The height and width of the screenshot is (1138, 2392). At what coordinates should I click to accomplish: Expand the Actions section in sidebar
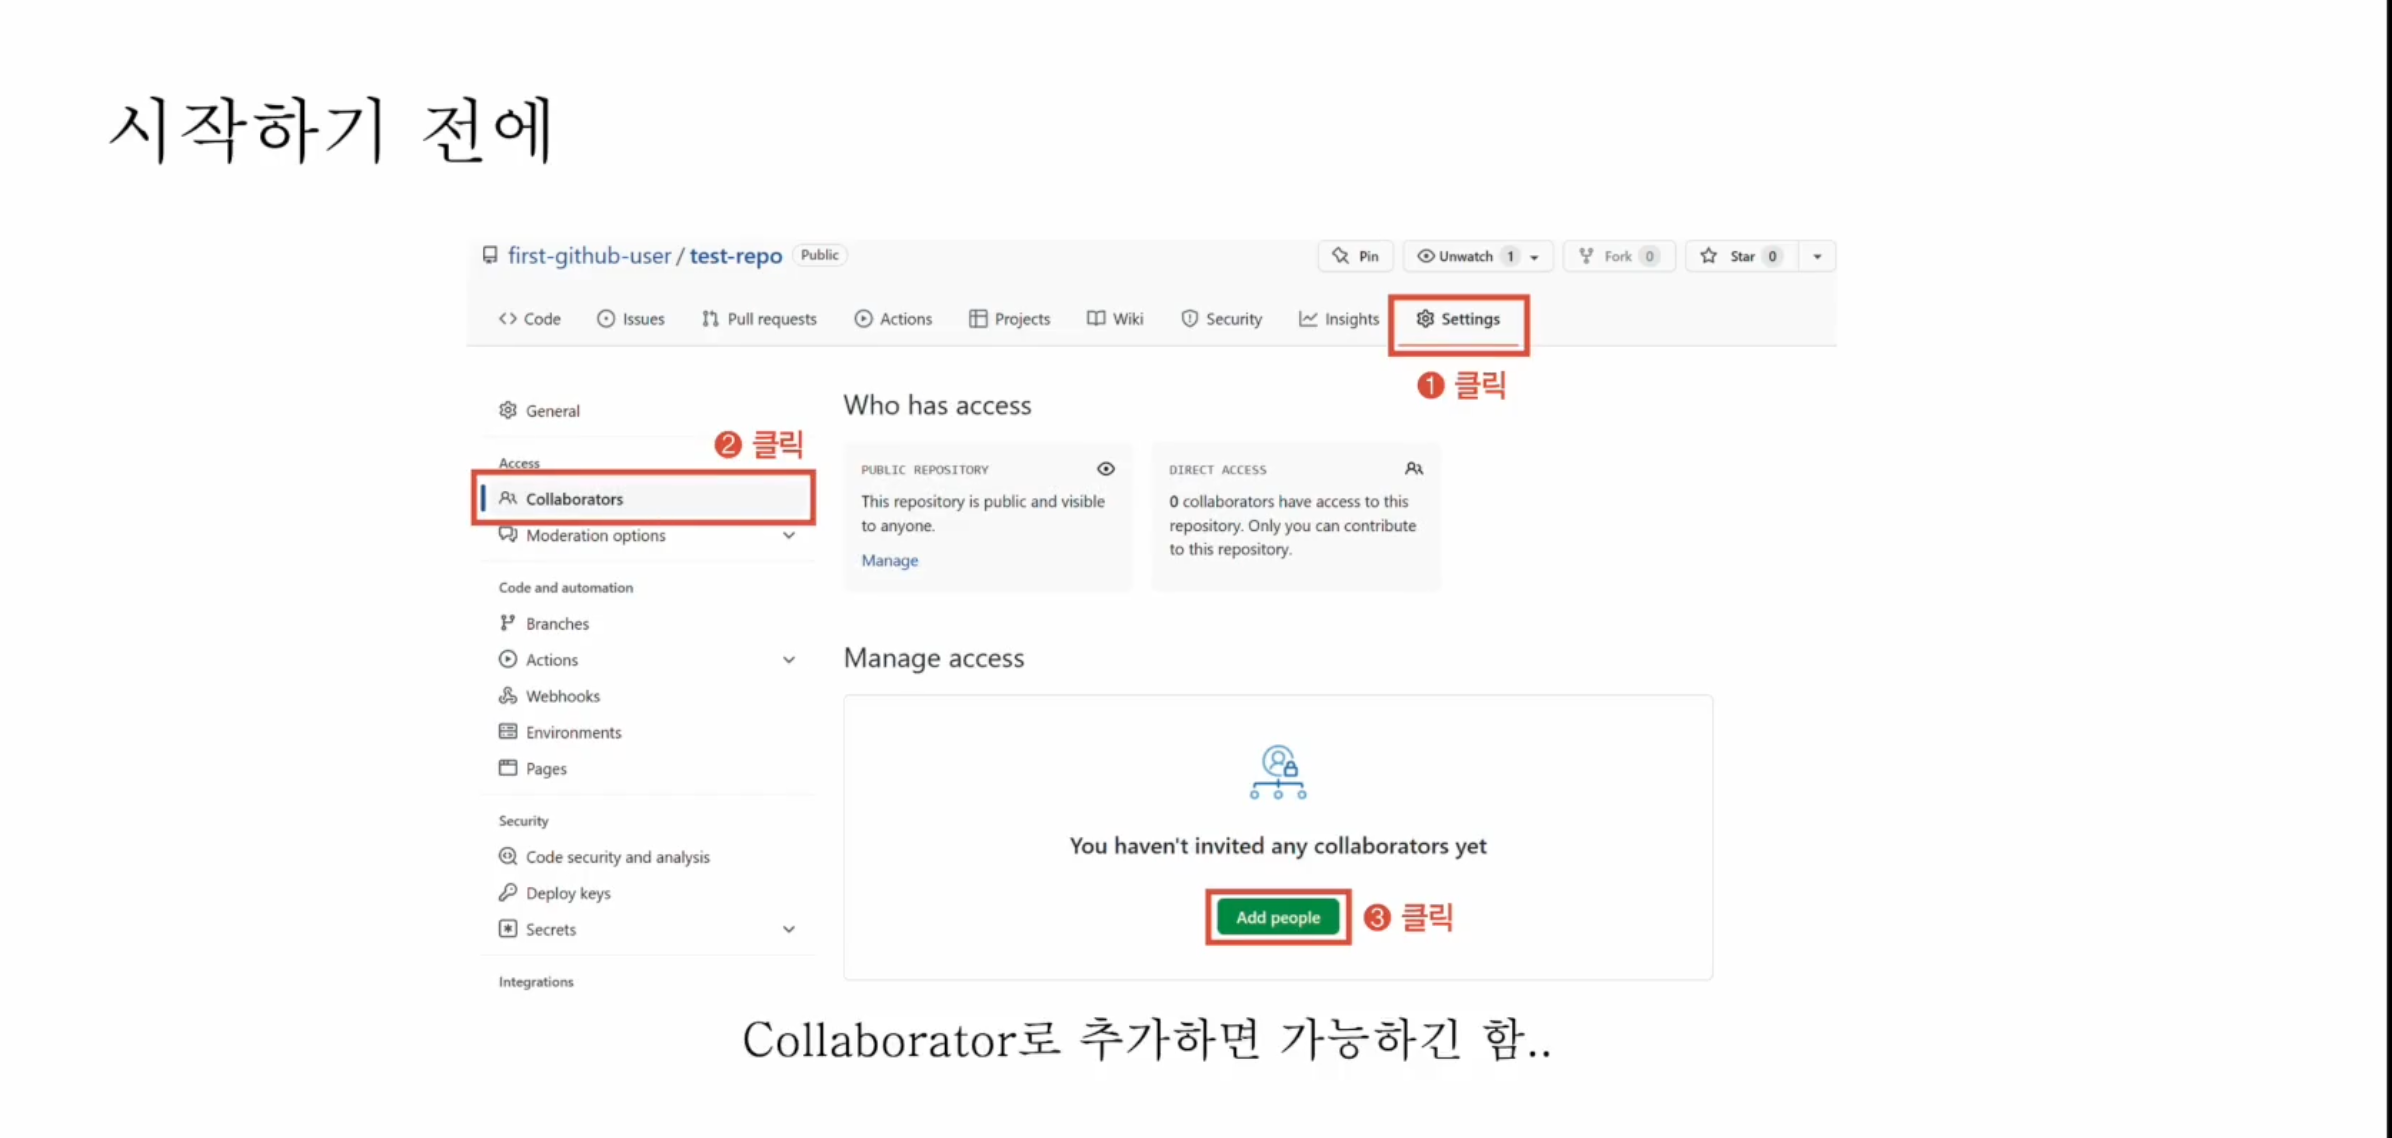pyautogui.click(x=788, y=660)
